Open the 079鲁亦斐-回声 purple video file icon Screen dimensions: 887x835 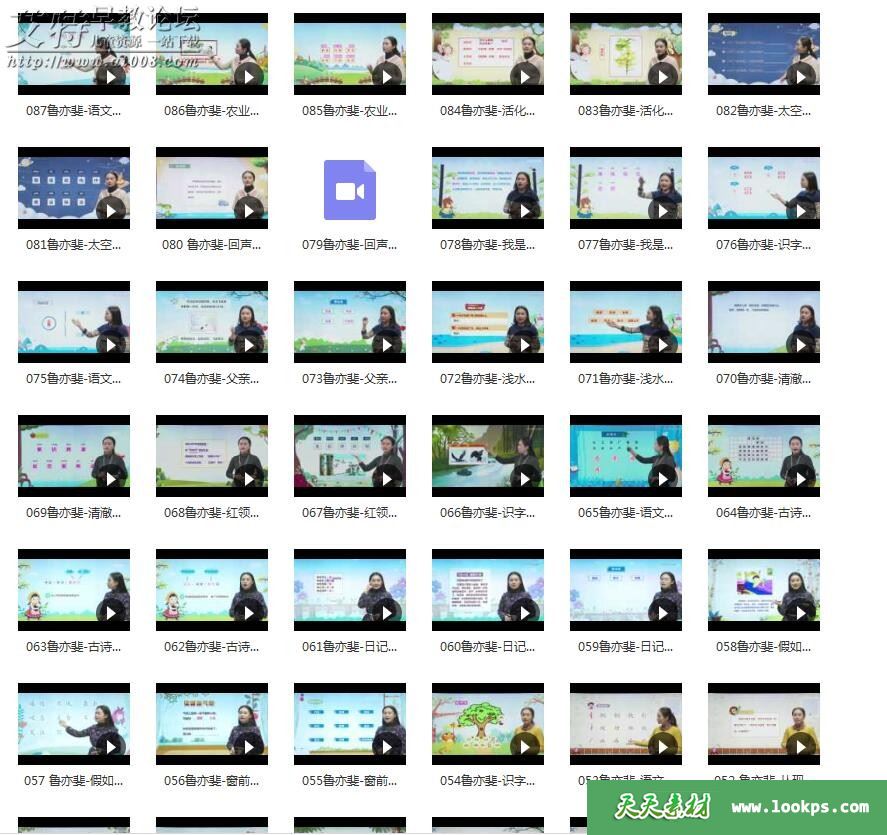pyautogui.click(x=349, y=189)
